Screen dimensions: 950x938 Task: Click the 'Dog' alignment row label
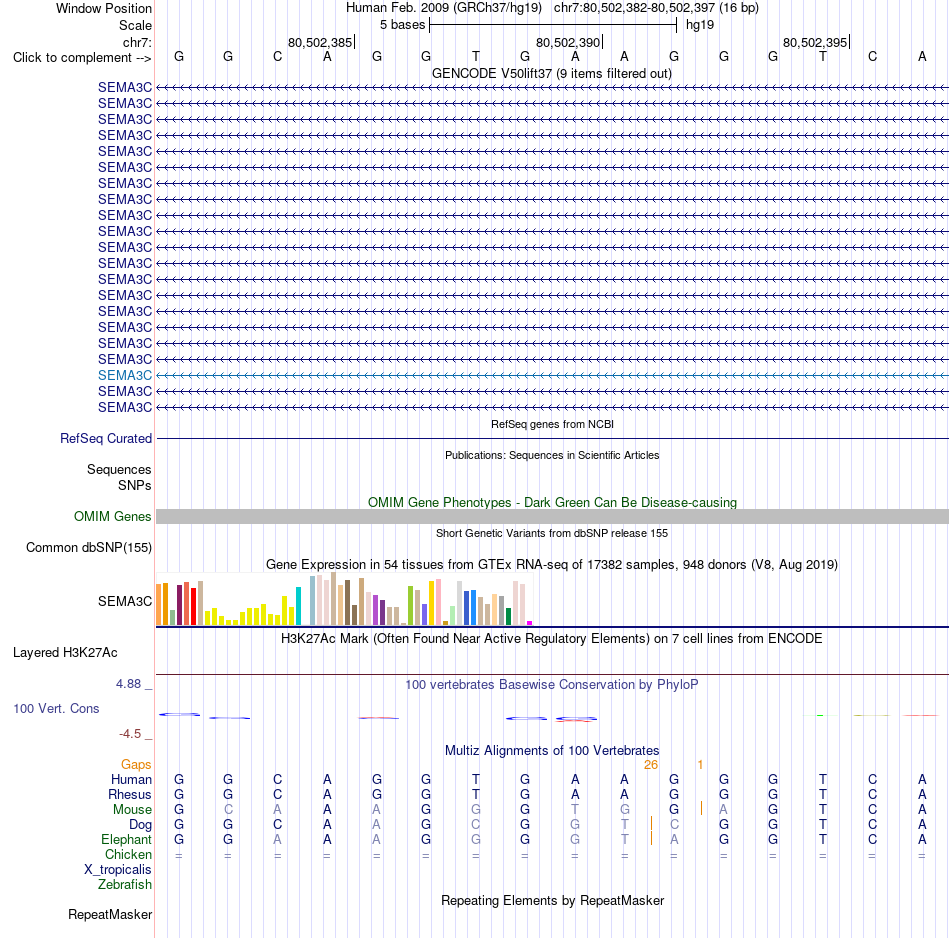pyautogui.click(x=141, y=825)
